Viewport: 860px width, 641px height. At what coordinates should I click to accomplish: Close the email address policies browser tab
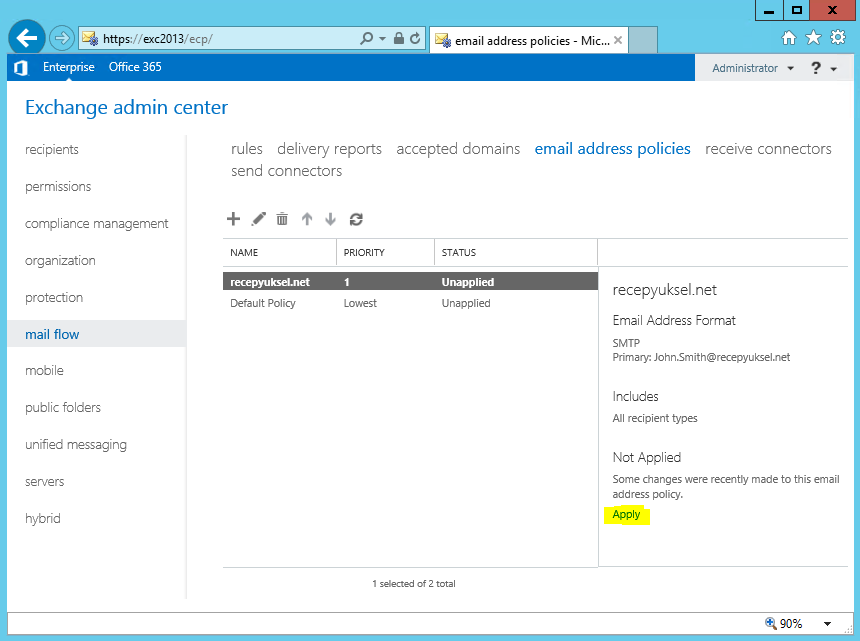point(618,40)
